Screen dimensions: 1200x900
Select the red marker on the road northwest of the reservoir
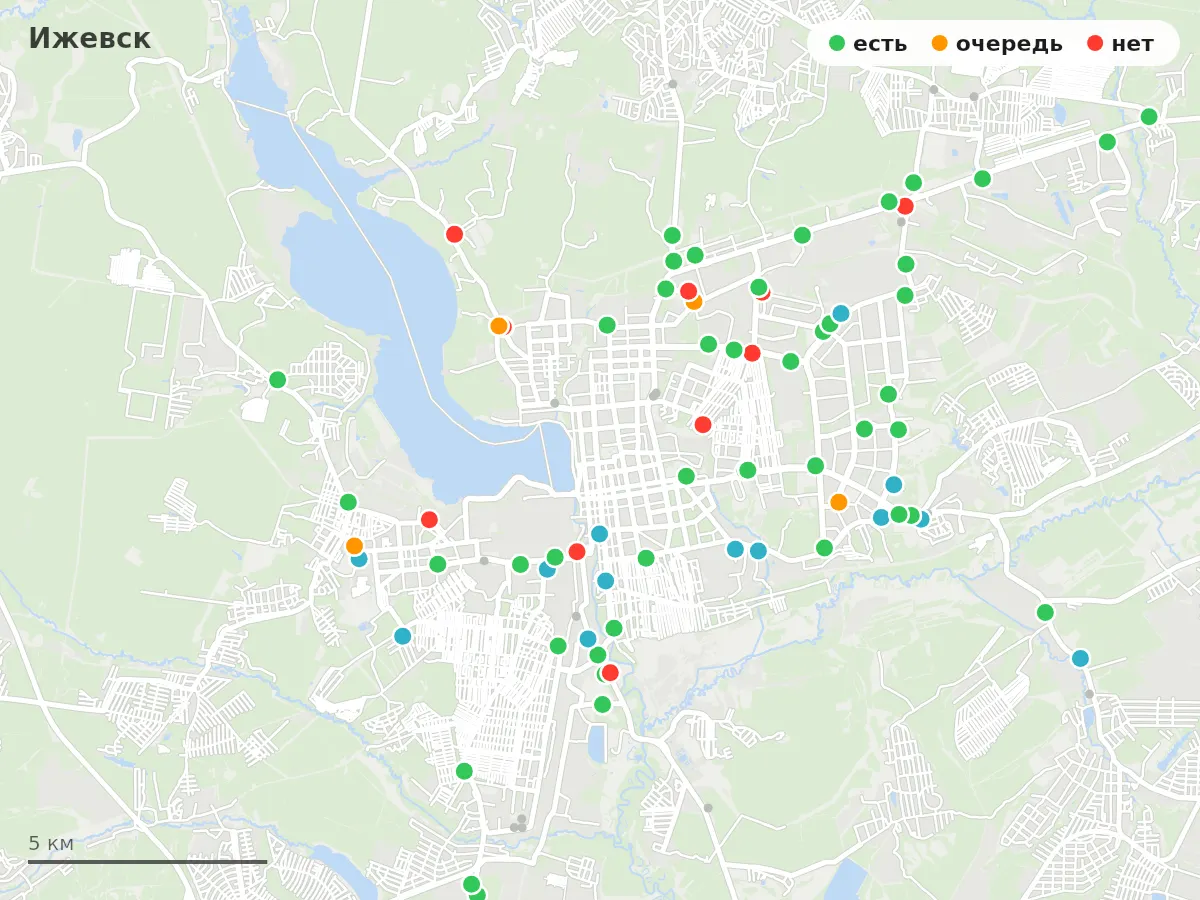click(x=454, y=234)
